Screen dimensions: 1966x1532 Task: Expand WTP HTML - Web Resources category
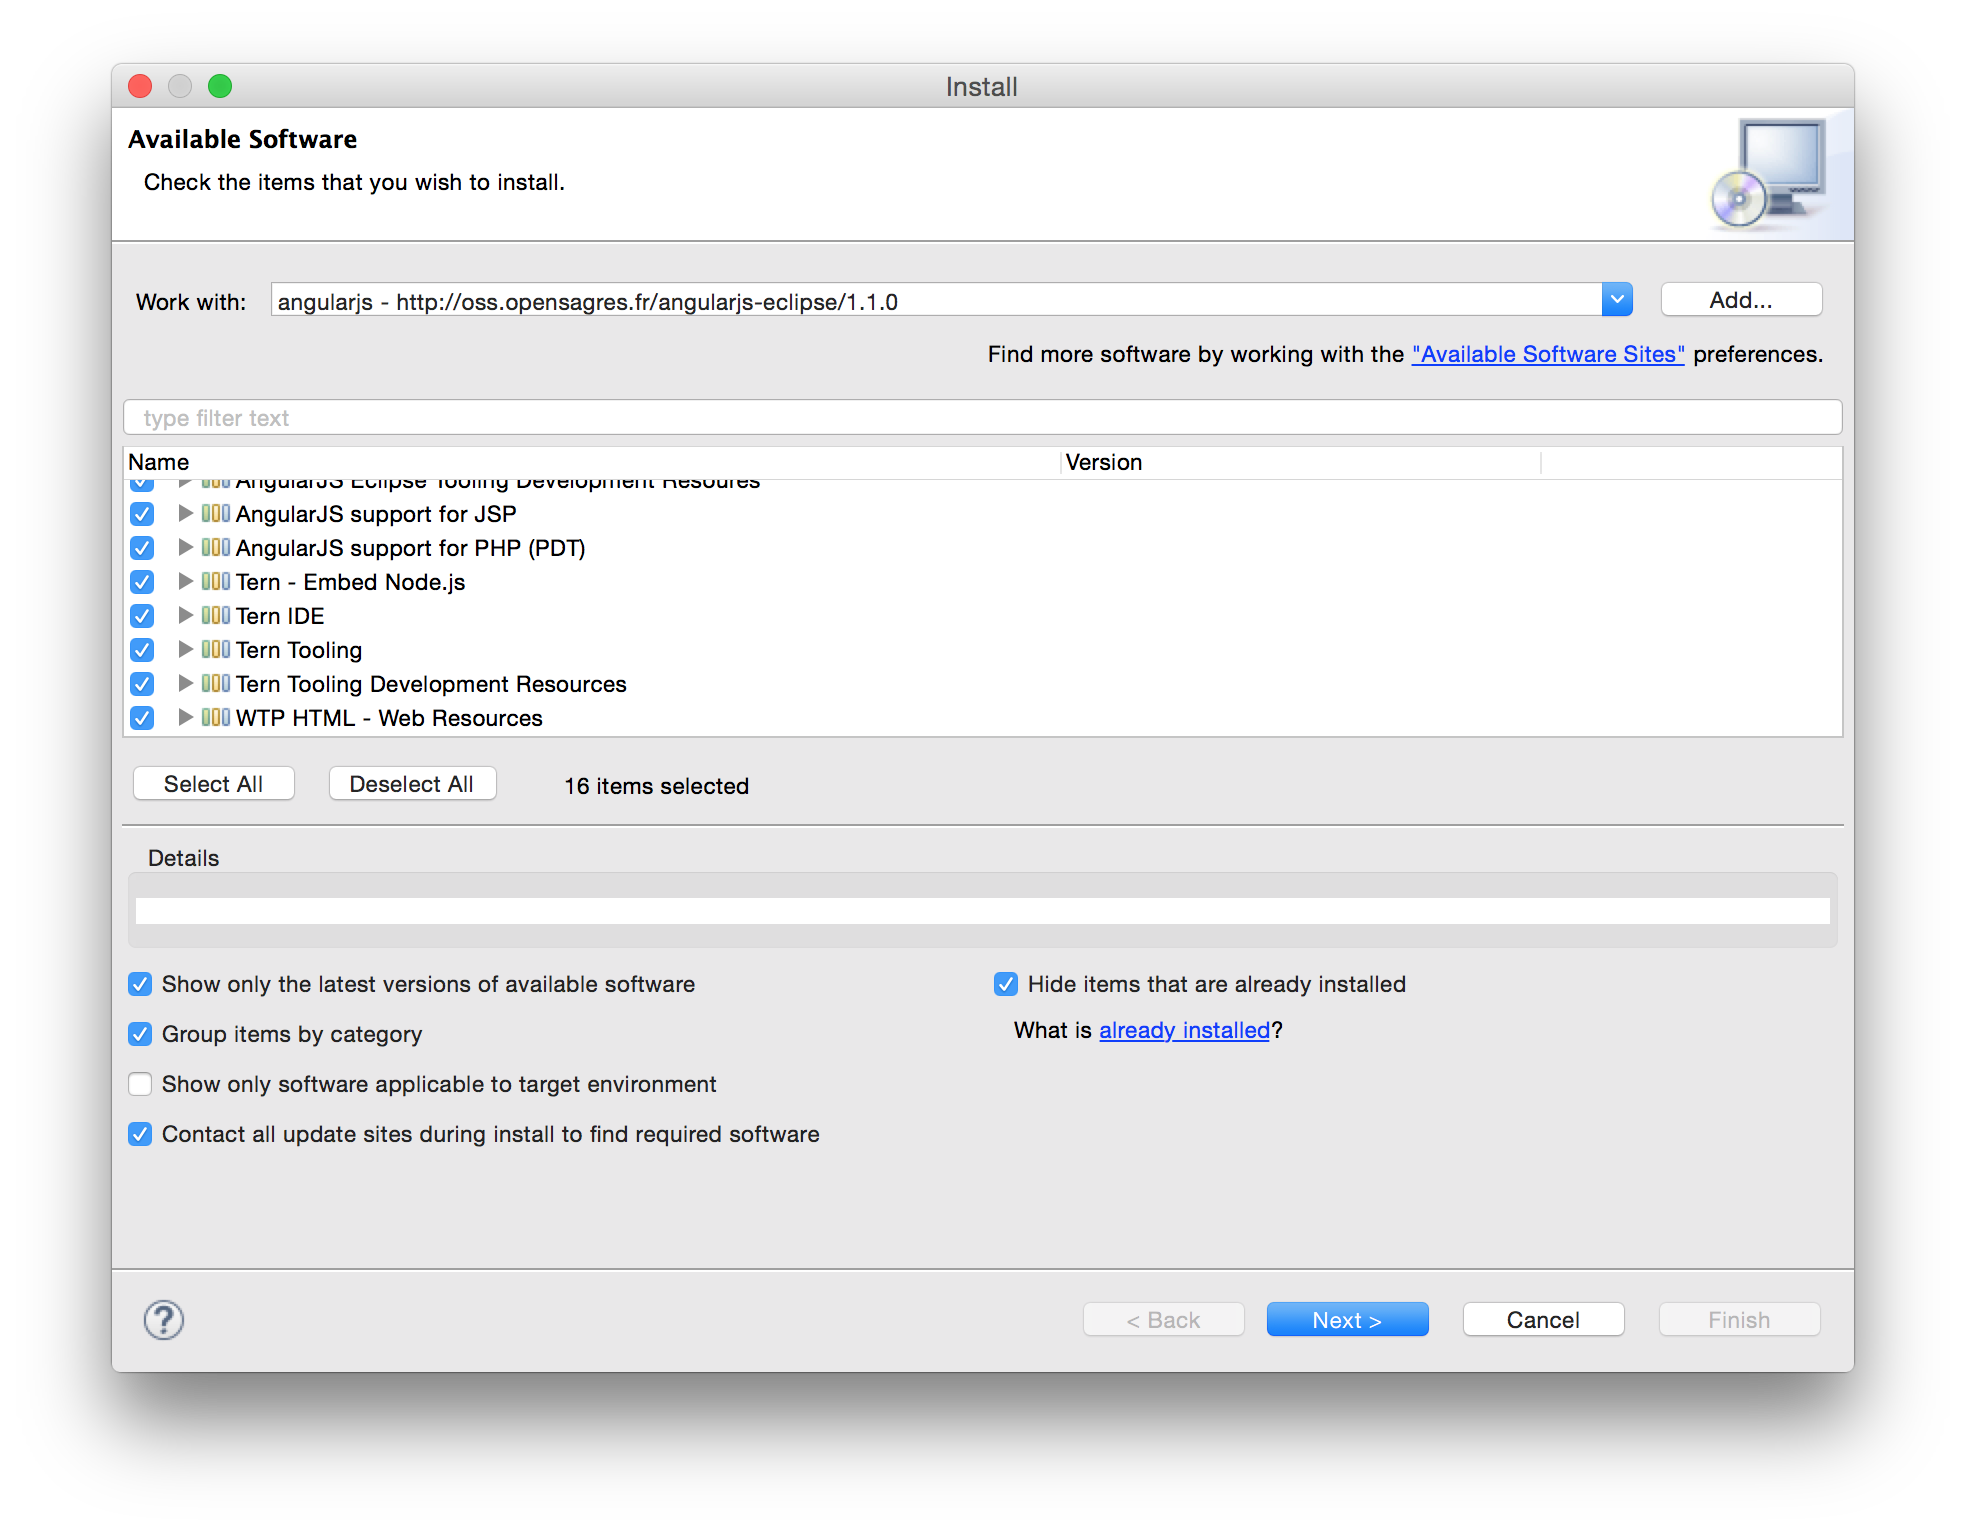[x=185, y=717]
